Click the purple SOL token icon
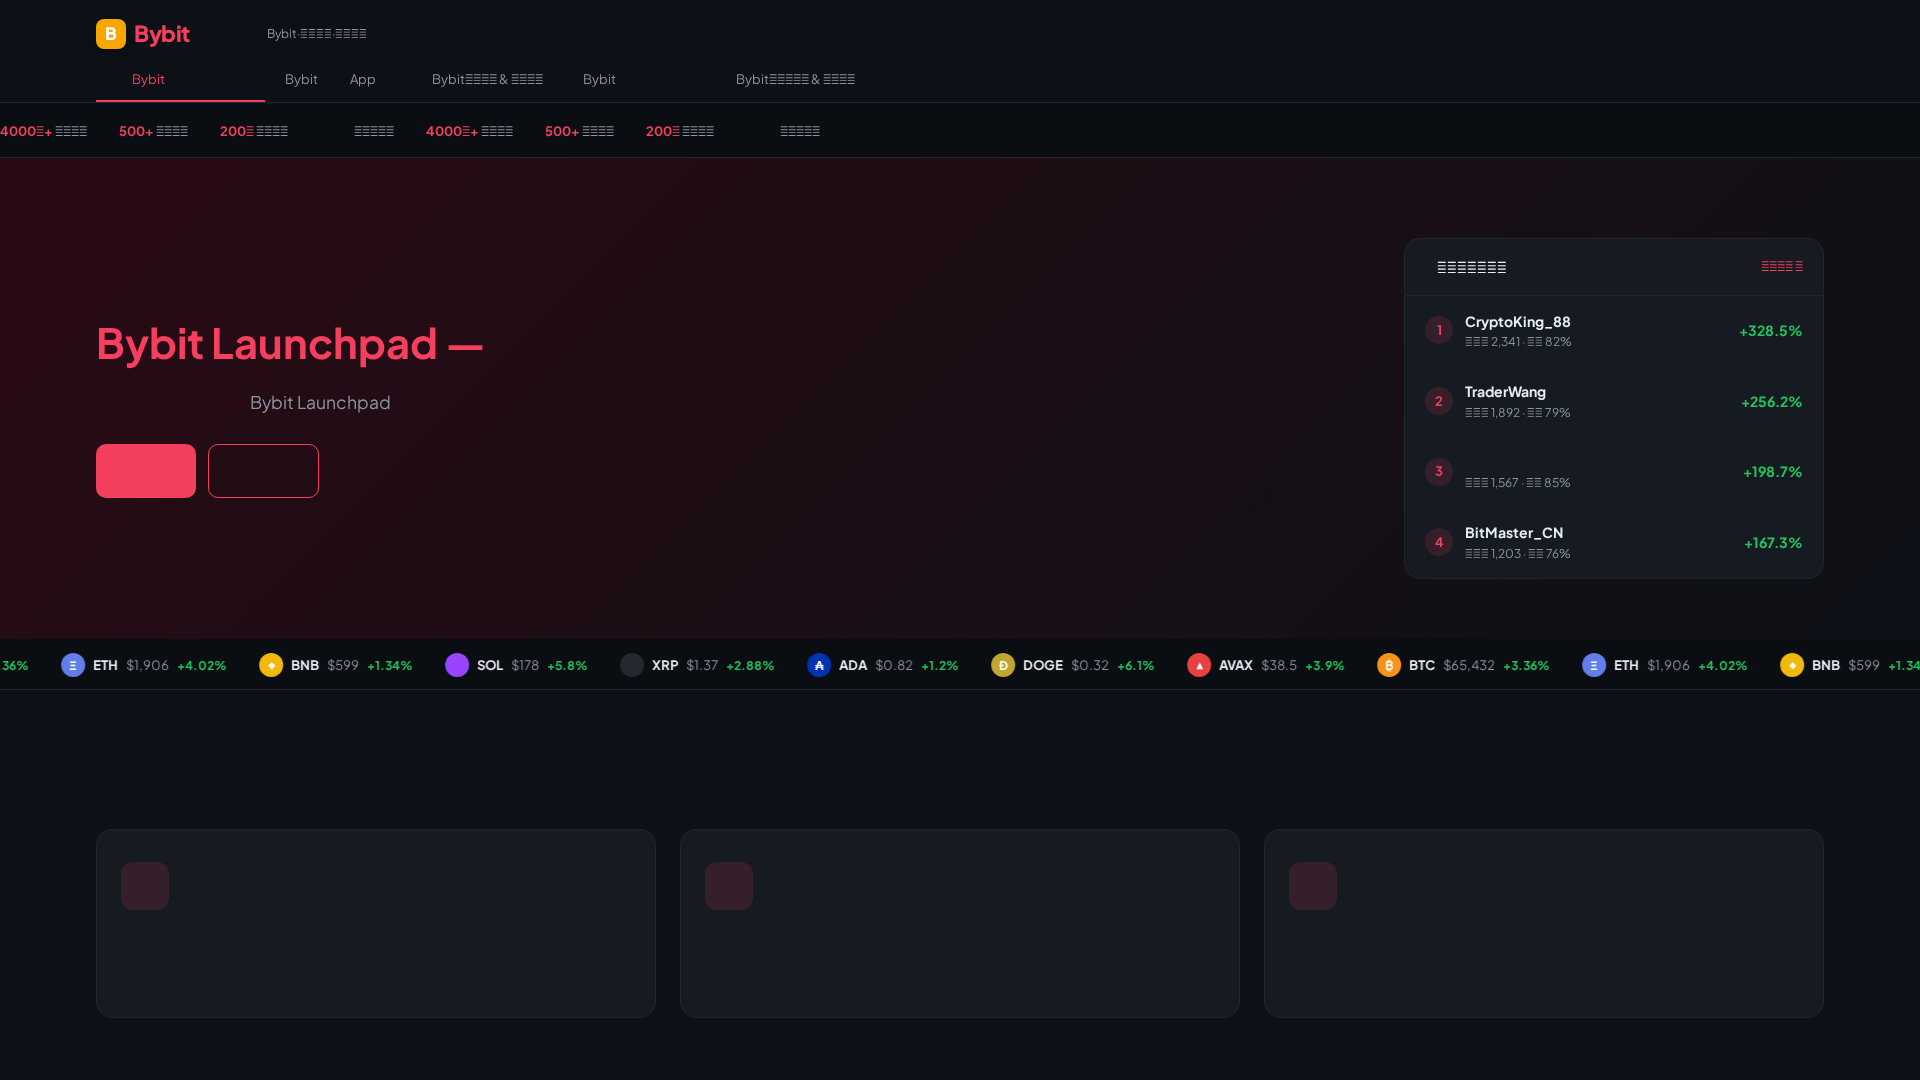This screenshot has height=1080, width=1920. [x=457, y=664]
